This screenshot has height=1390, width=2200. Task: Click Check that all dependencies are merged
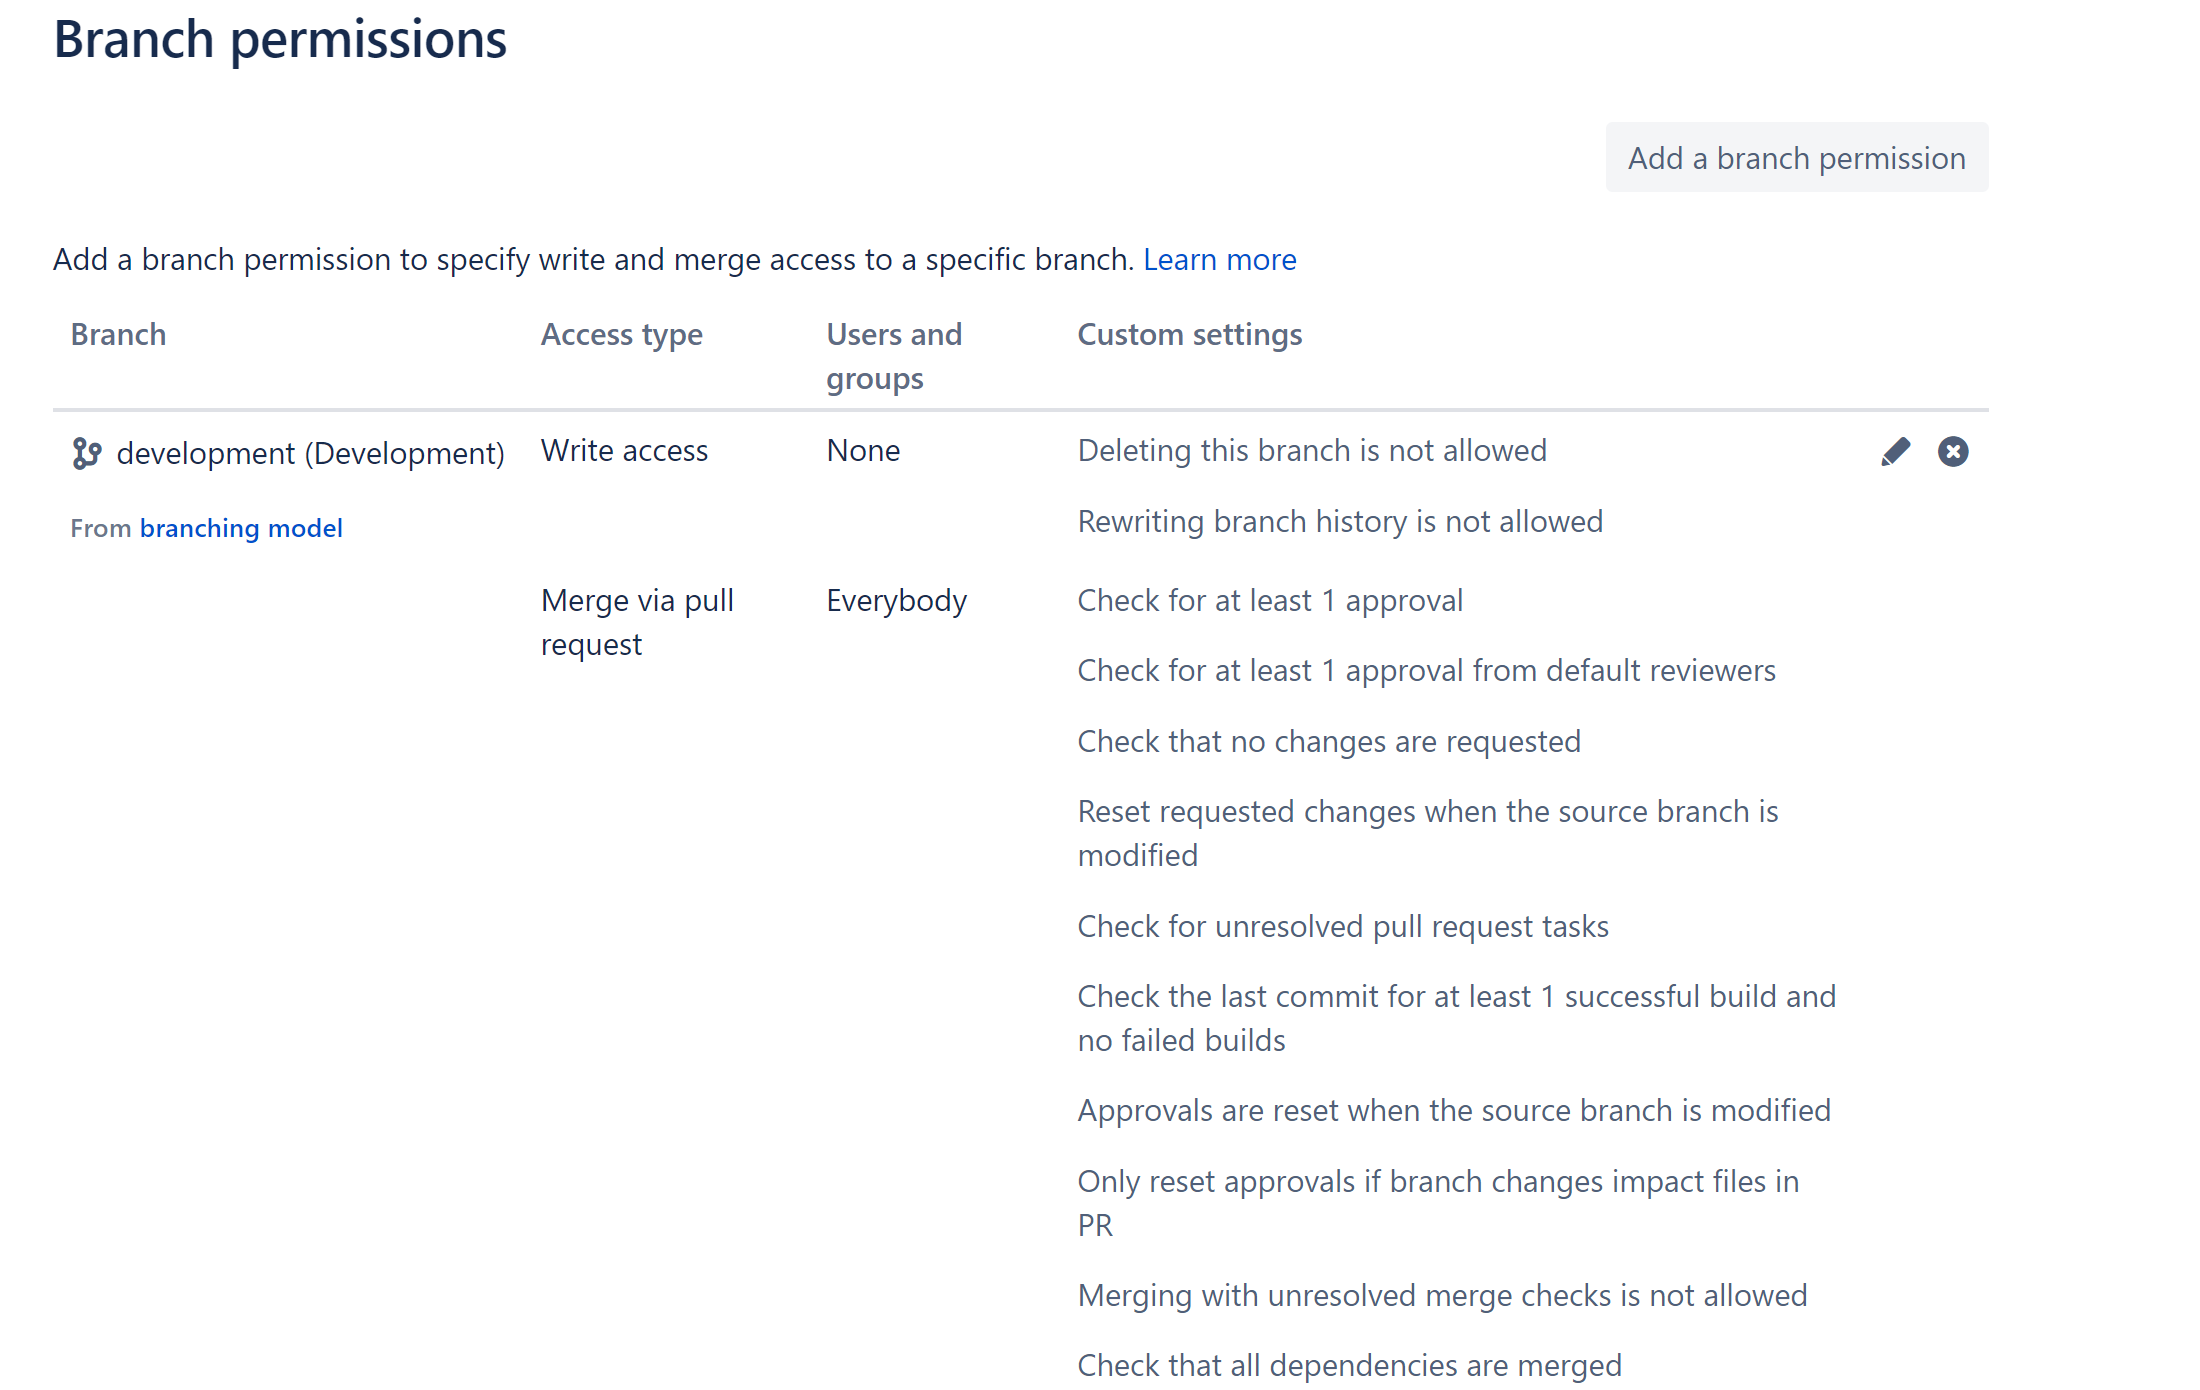tap(1349, 1366)
